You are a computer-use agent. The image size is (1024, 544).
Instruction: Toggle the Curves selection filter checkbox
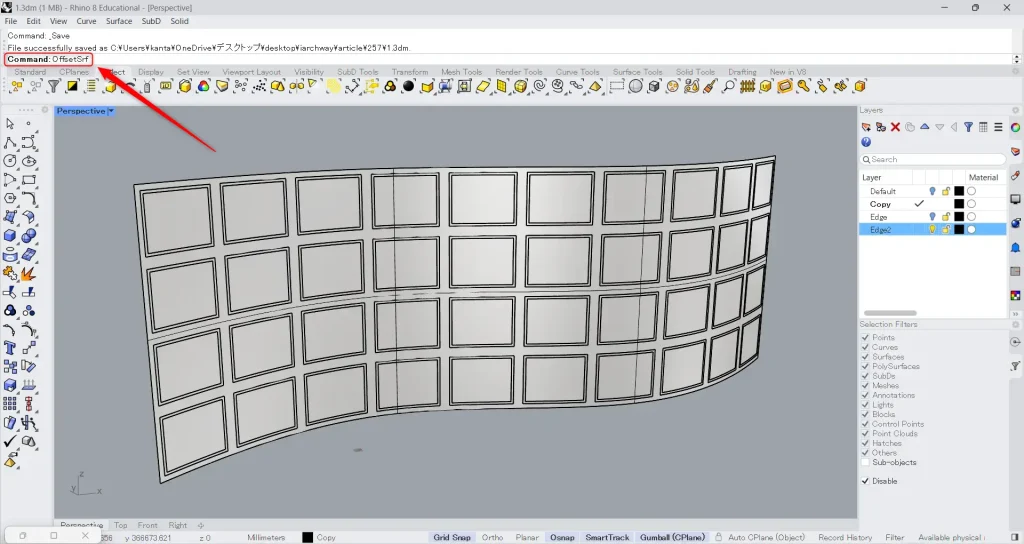click(x=865, y=347)
